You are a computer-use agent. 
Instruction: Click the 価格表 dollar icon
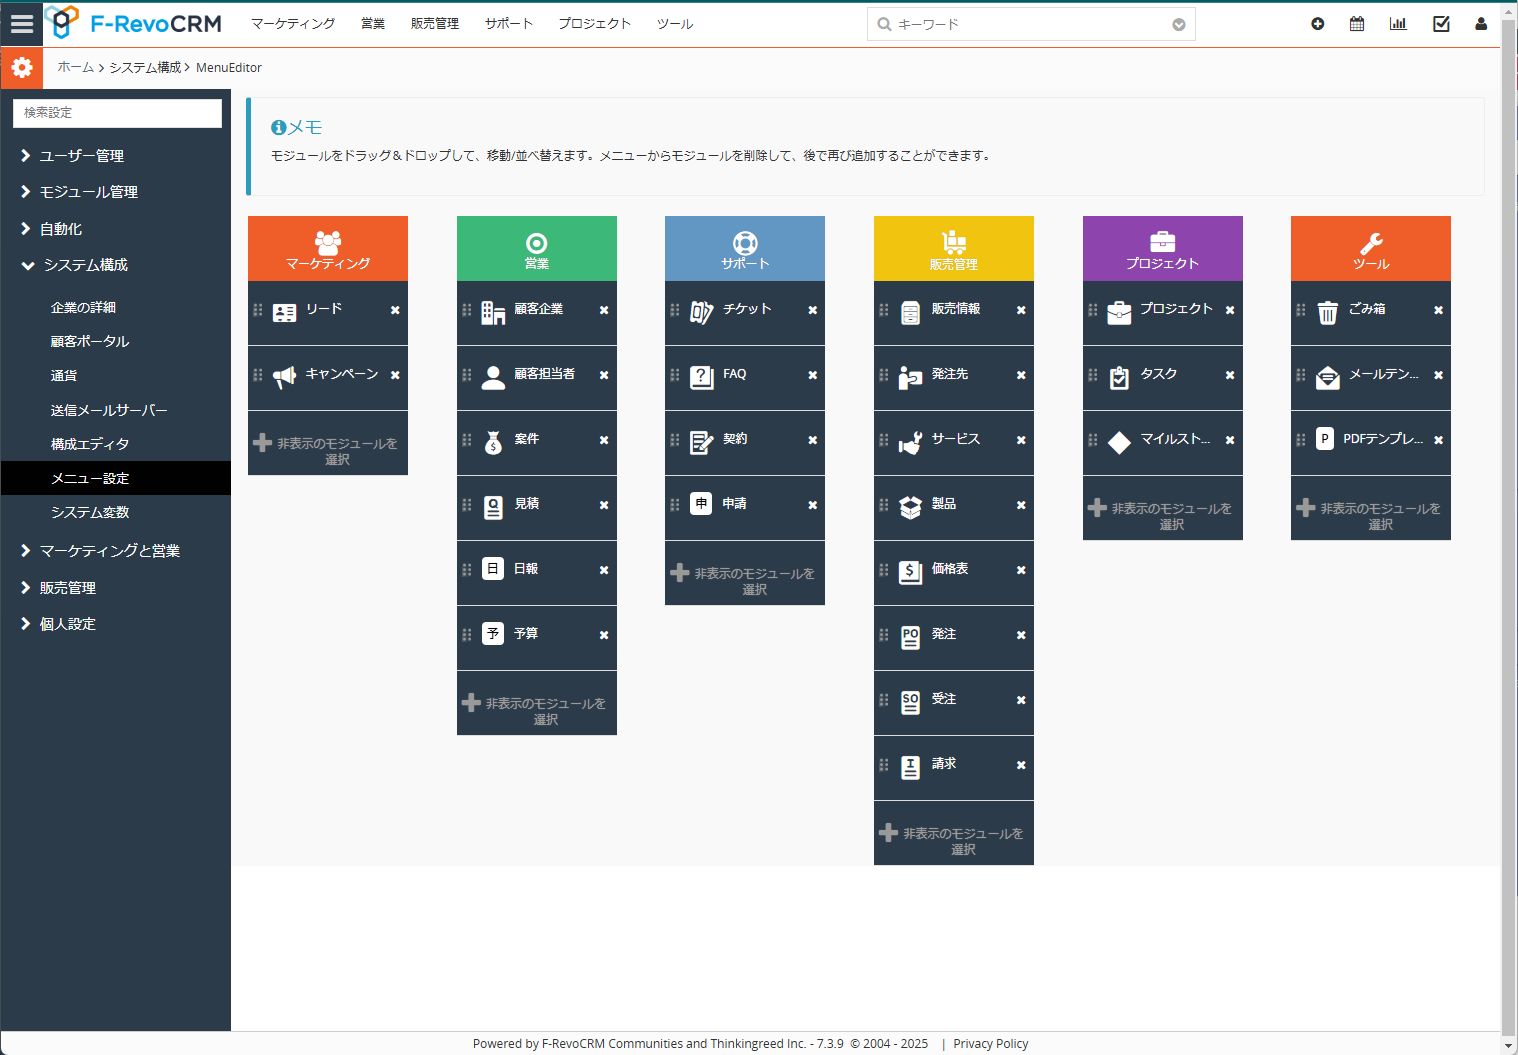pyautogui.click(x=910, y=572)
